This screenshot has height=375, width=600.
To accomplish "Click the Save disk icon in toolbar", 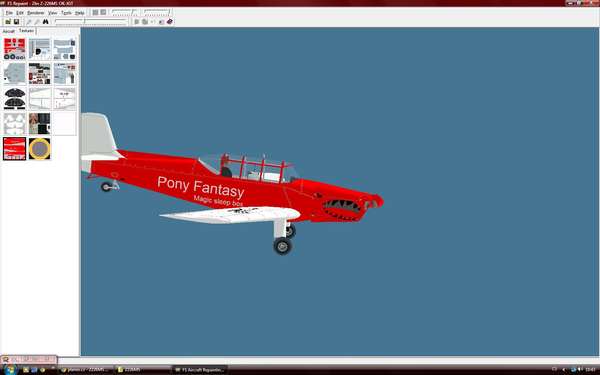I will point(16,22).
